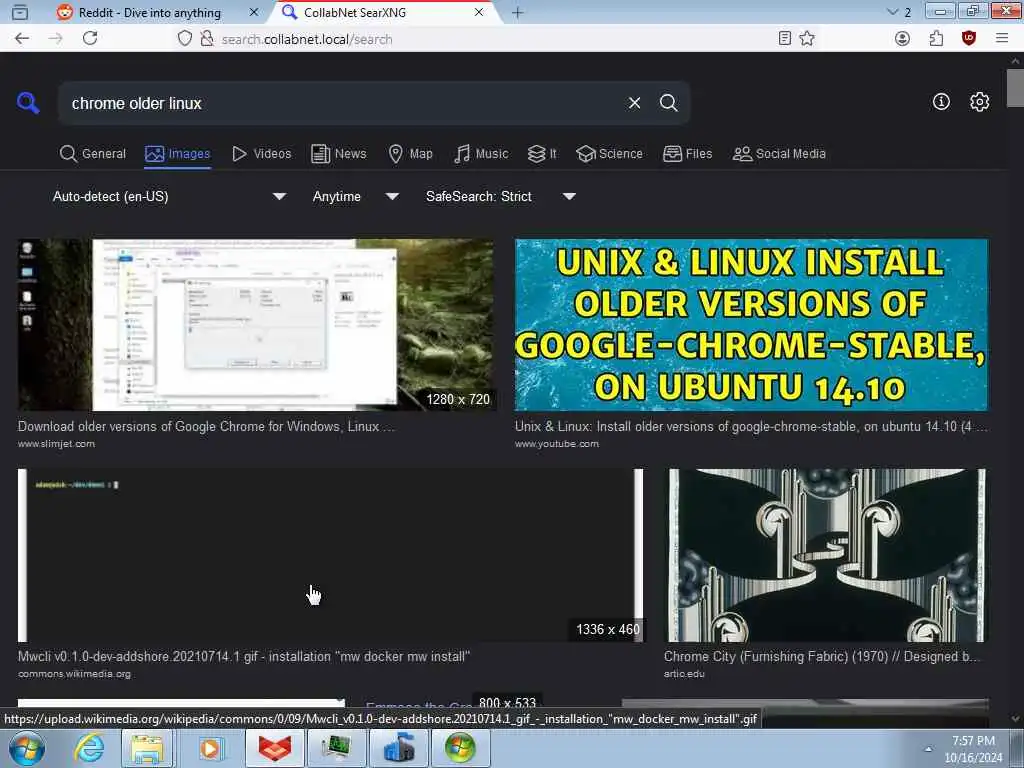Open the preferences gear icon

(x=979, y=102)
